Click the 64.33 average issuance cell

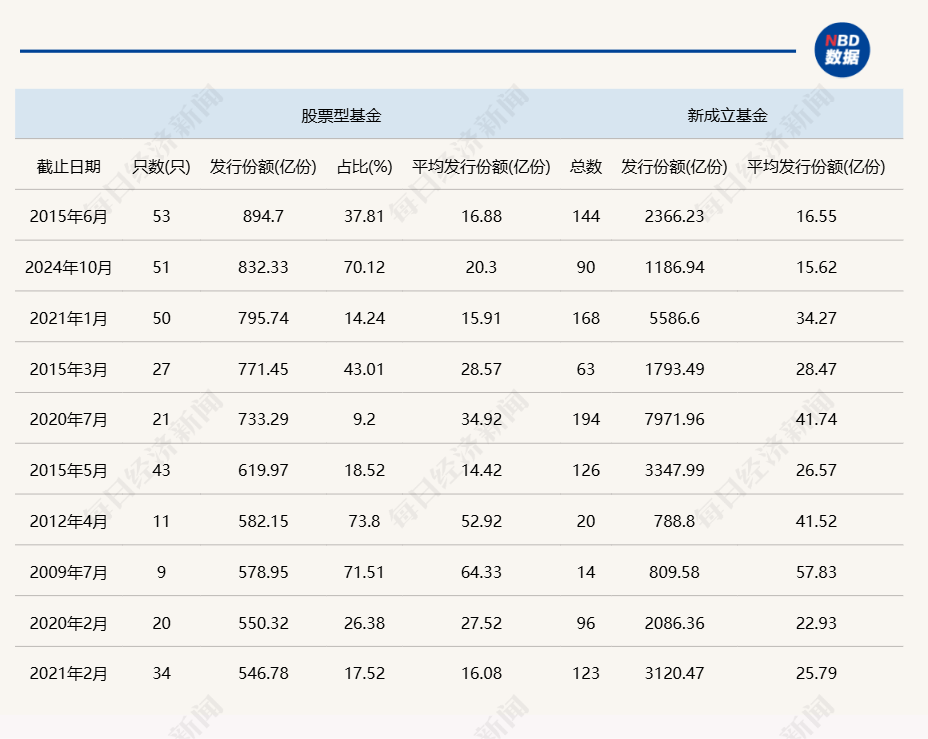tap(481, 572)
